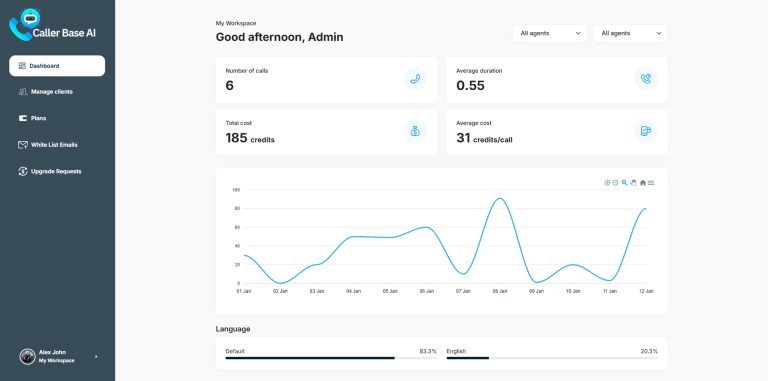Open the second All agents dropdown
Viewport: 768px width, 381px height.
630,33
